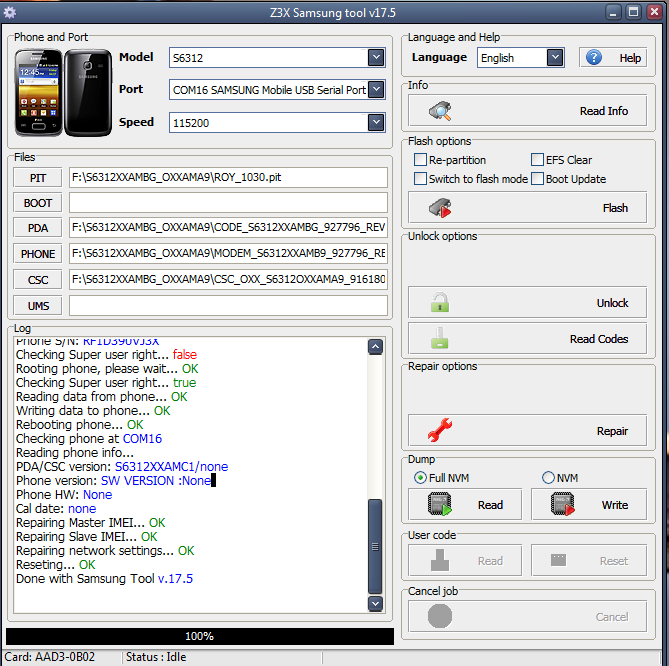Image resolution: width=669 pixels, height=666 pixels.
Task: Enable the Re-partition checkbox
Action: 420,160
